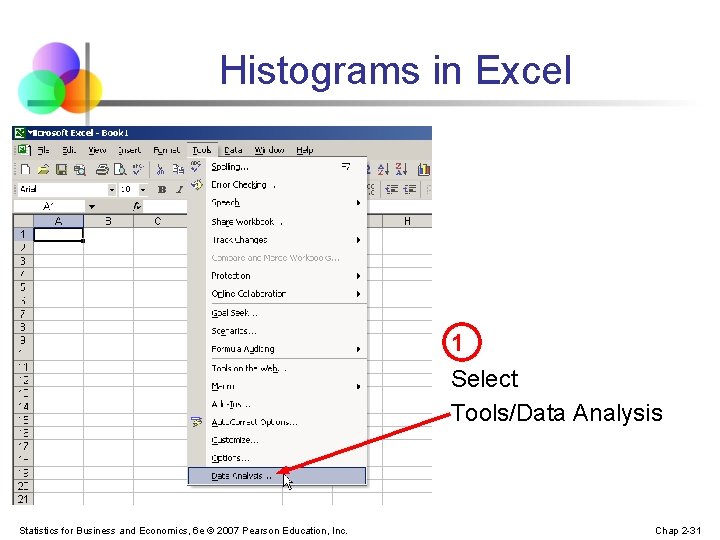Click column H header
Image resolution: width=720 pixels, height=540 pixels.
pyautogui.click(x=407, y=221)
